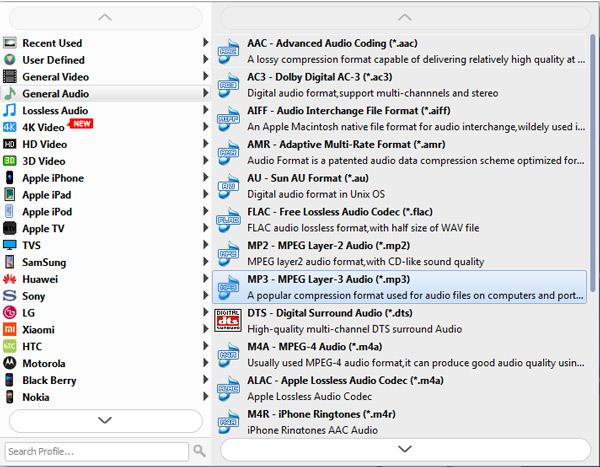Click the Nokia phone icon
Viewport: 600px width, 467px height.
(10, 397)
